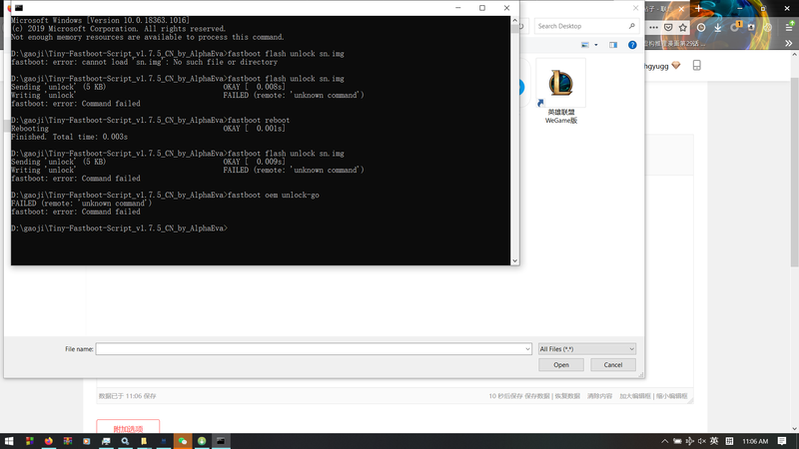799x449 pixels.
Task: Bookmark the page with the star icon
Action: [680, 26]
